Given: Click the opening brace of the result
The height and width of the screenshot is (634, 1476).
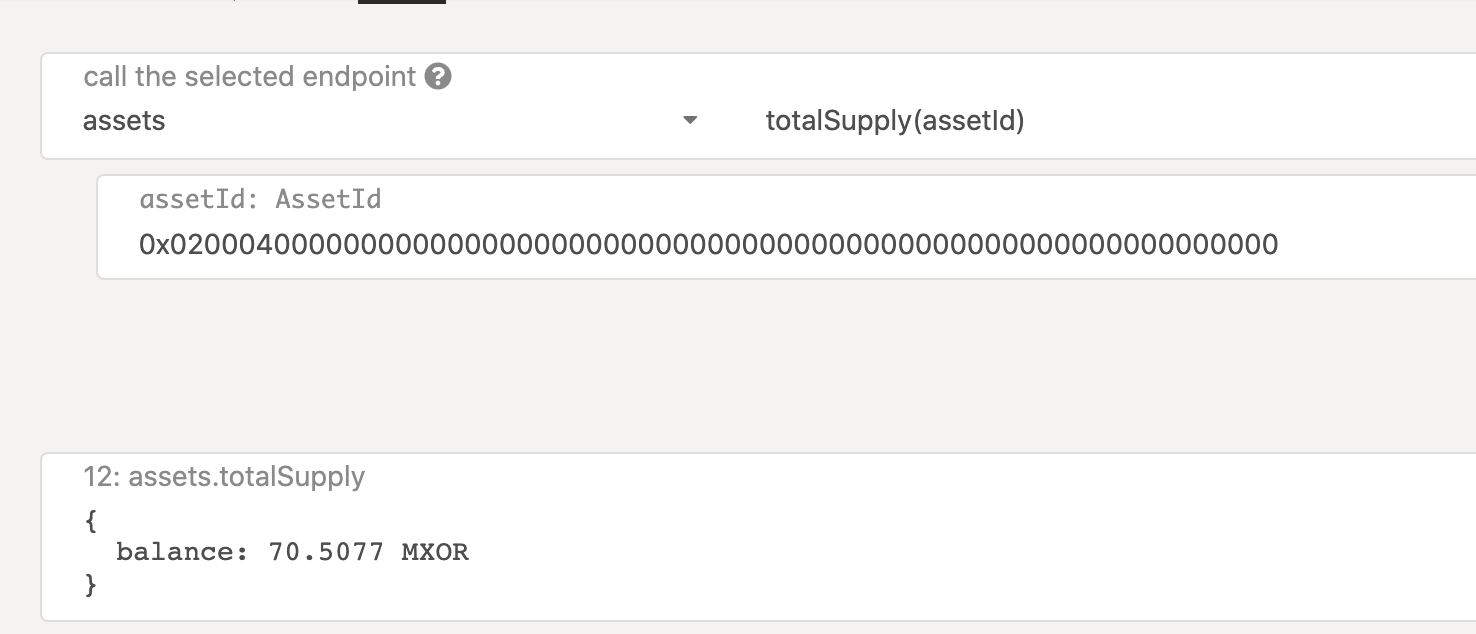Looking at the screenshot, I should point(92,520).
